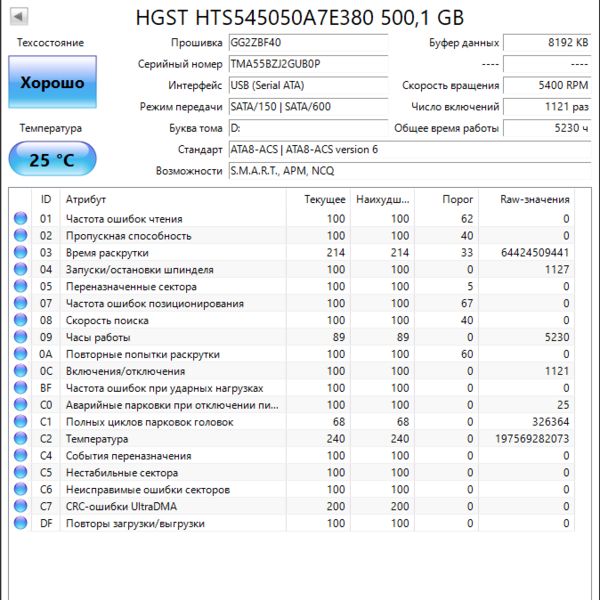This screenshot has width=600, height=600.
Task: Click status icon of attribute C1 head parking cycles
Action: [20, 422]
